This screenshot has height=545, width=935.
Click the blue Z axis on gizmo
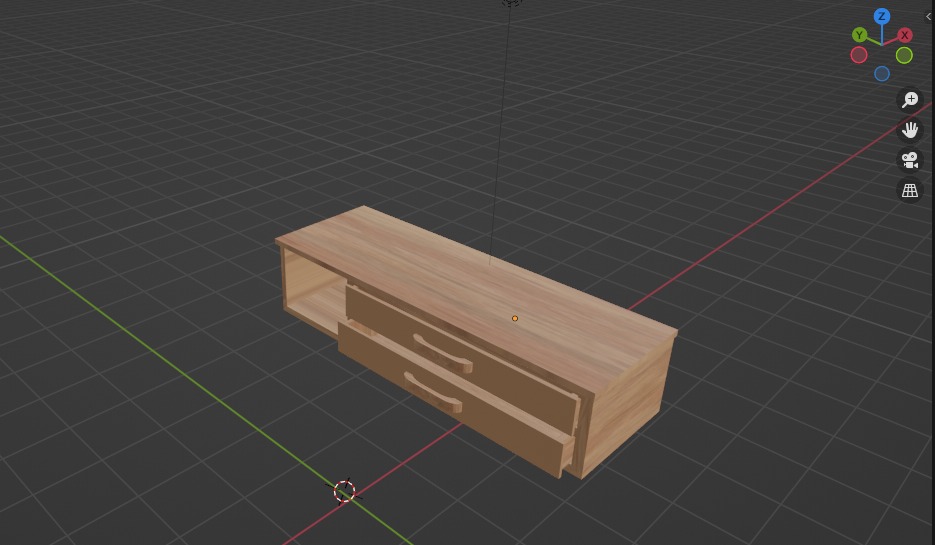click(x=882, y=17)
